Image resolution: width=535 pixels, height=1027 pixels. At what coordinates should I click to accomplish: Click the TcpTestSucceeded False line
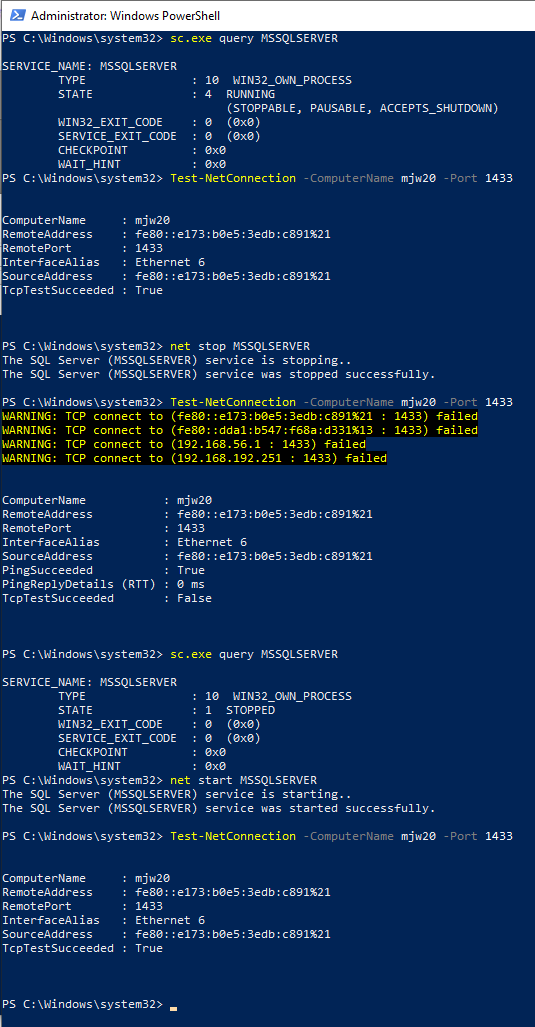point(107,598)
